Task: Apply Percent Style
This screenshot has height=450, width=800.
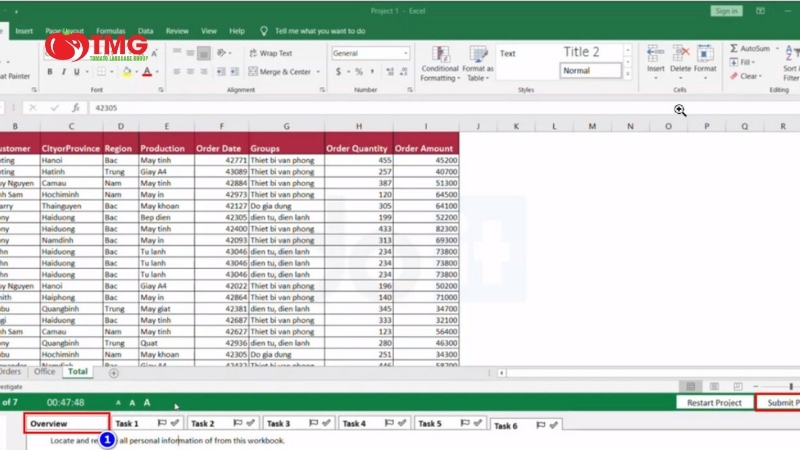Action: [359, 72]
